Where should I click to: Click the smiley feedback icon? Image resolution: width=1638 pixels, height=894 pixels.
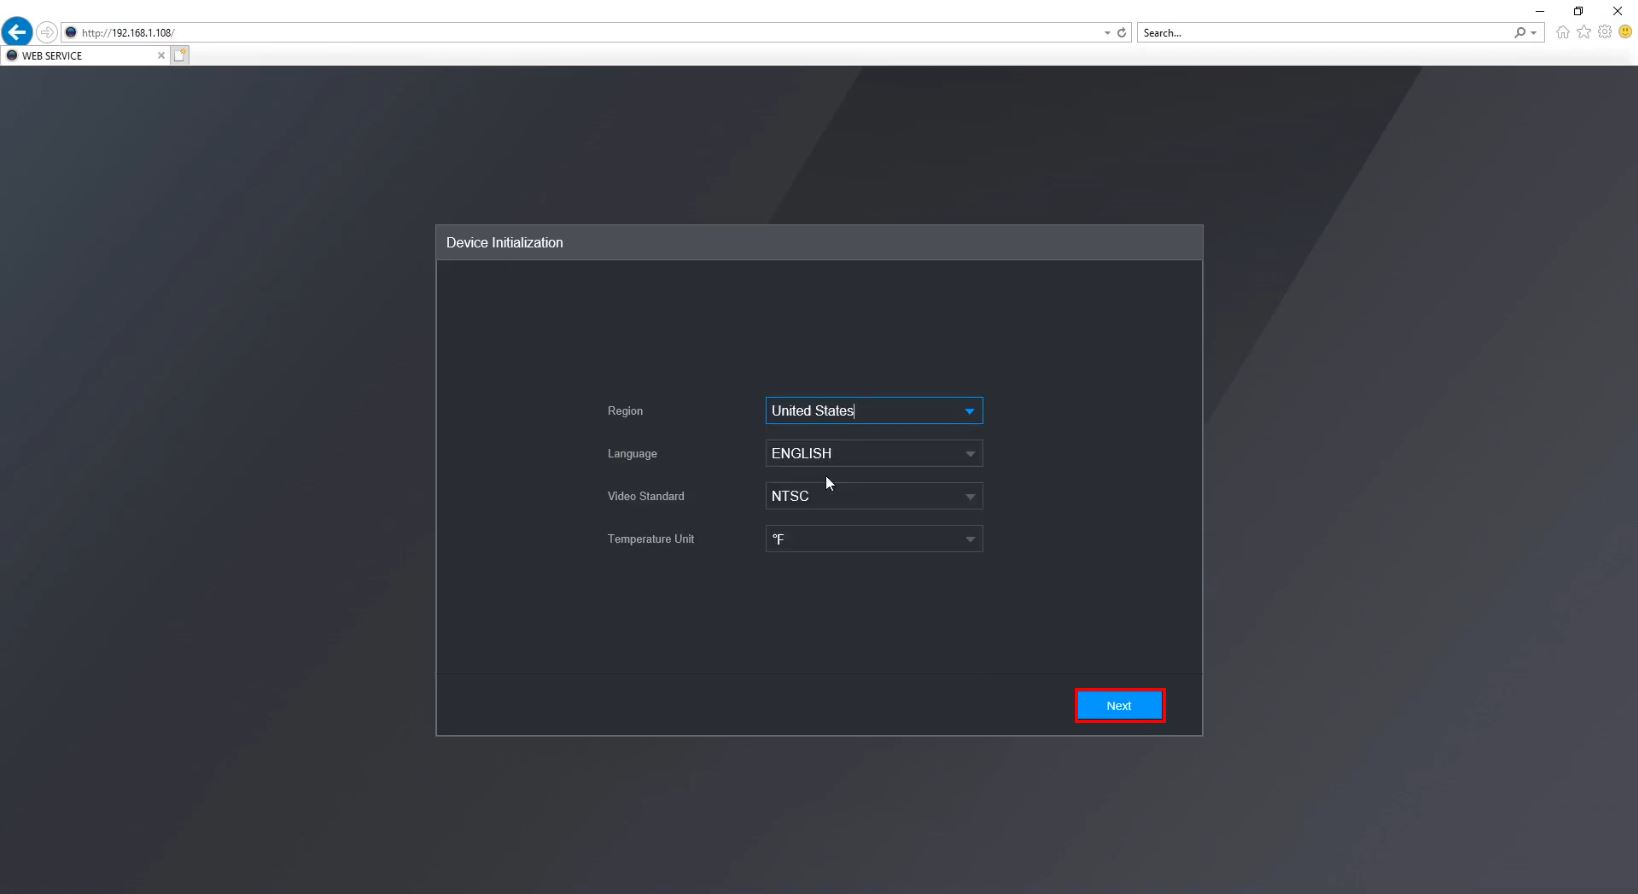[x=1625, y=32]
